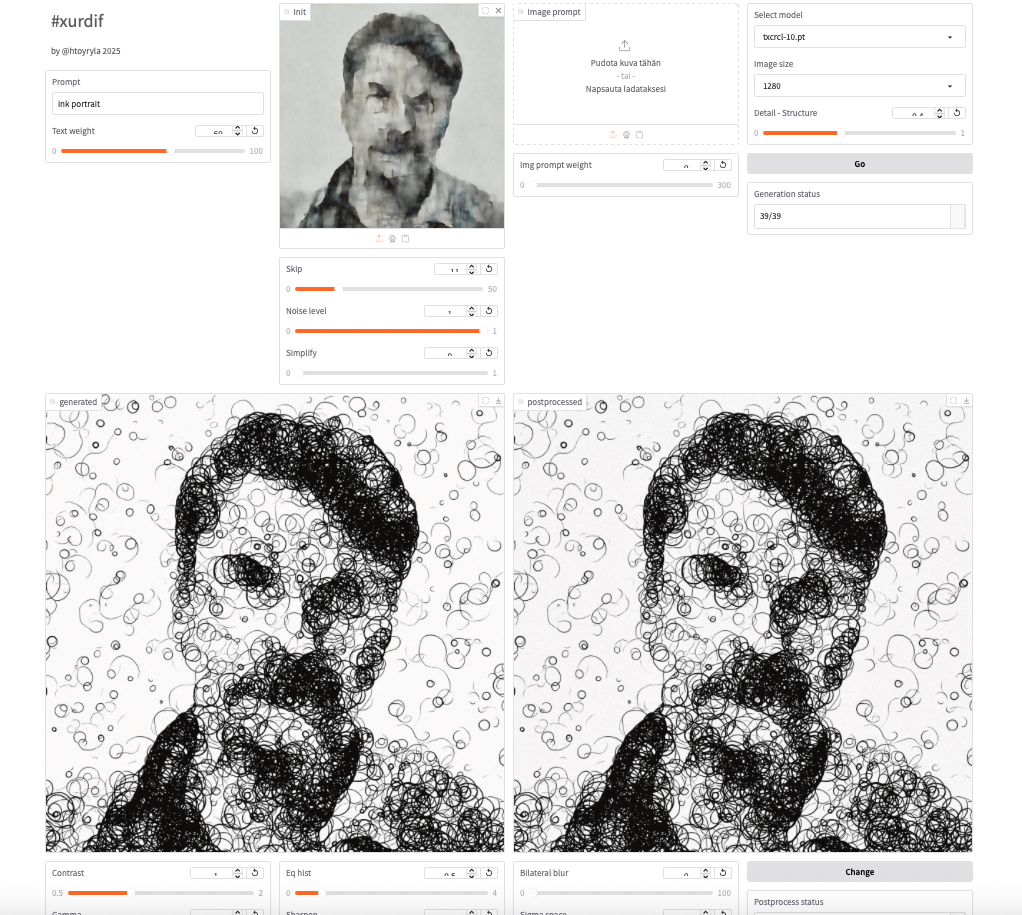Click the Img prompt weight number field
This screenshot has width=1022, height=915.
685,165
